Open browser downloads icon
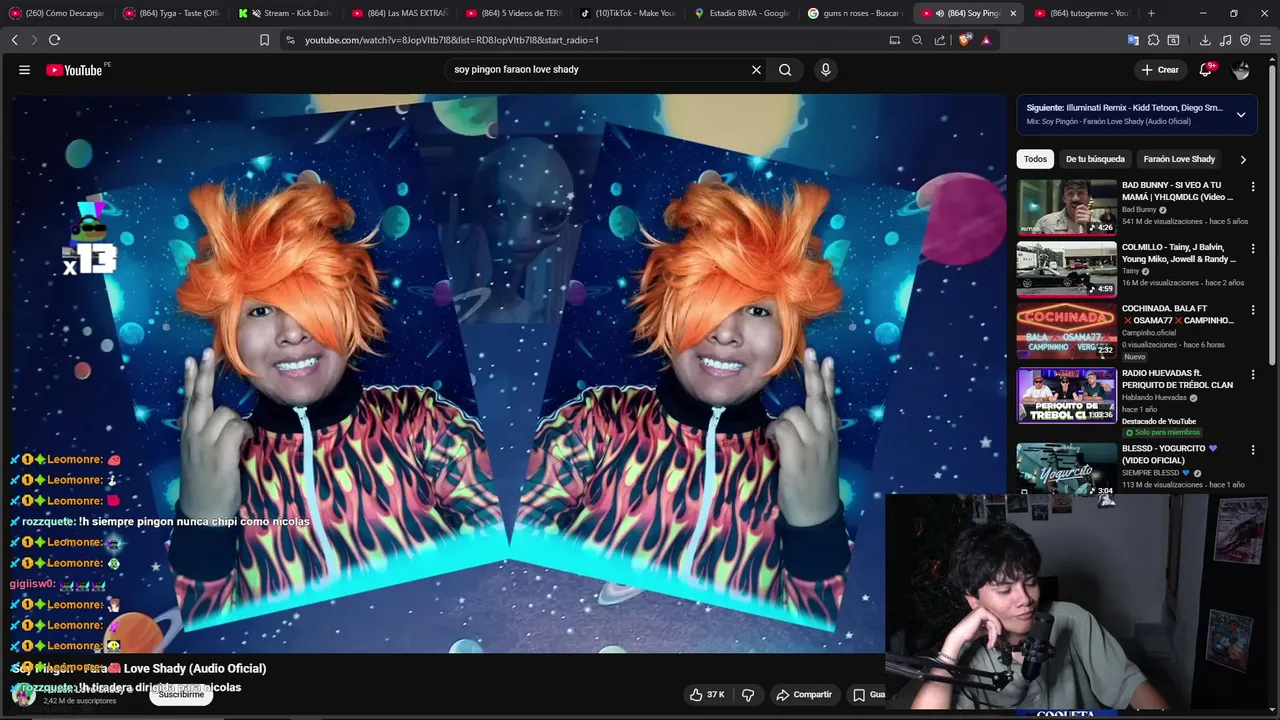Image resolution: width=1280 pixels, height=720 pixels. [x=1205, y=40]
